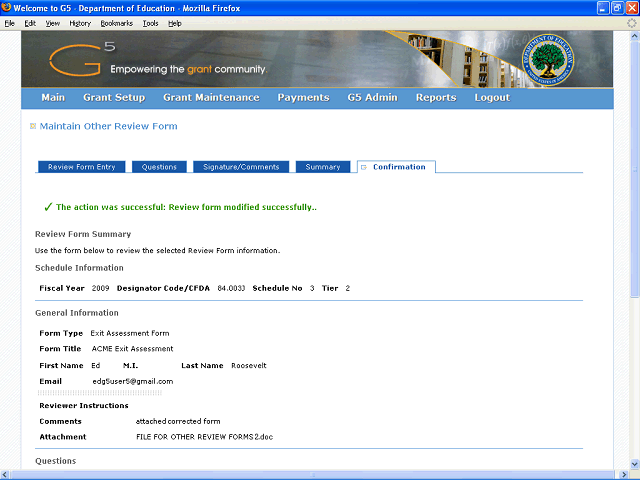The image size is (640, 480).
Task: Click the left arrow of horizontal scrollbar
Action: pyautogui.click(x=5, y=475)
